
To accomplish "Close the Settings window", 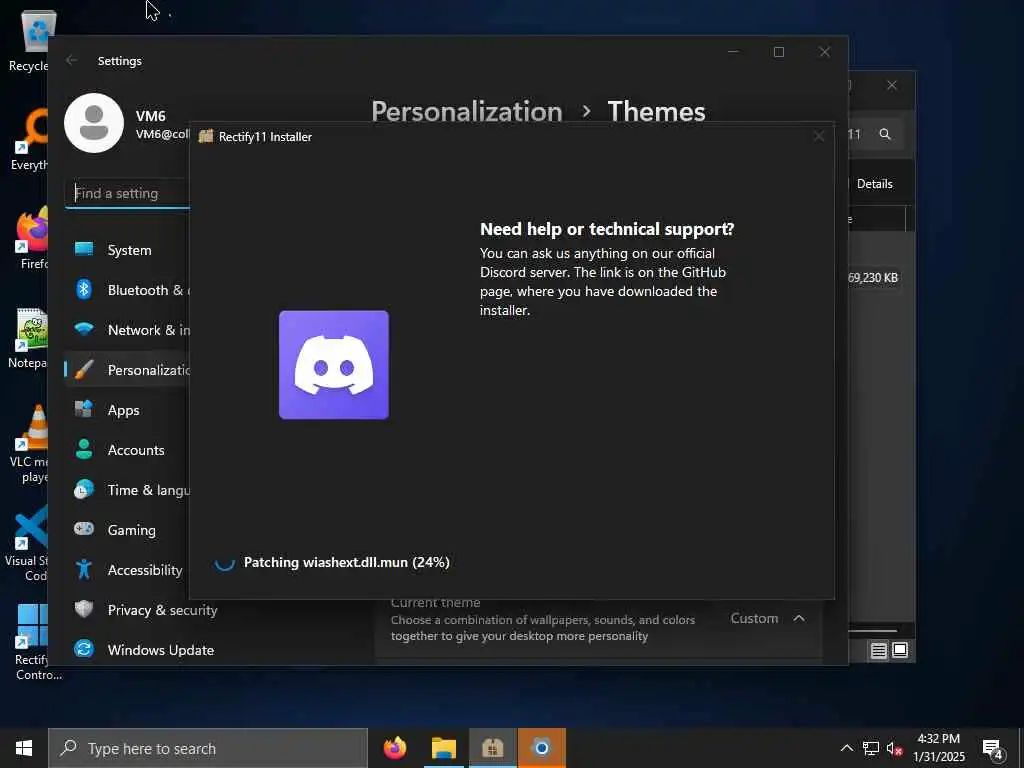I will point(825,52).
